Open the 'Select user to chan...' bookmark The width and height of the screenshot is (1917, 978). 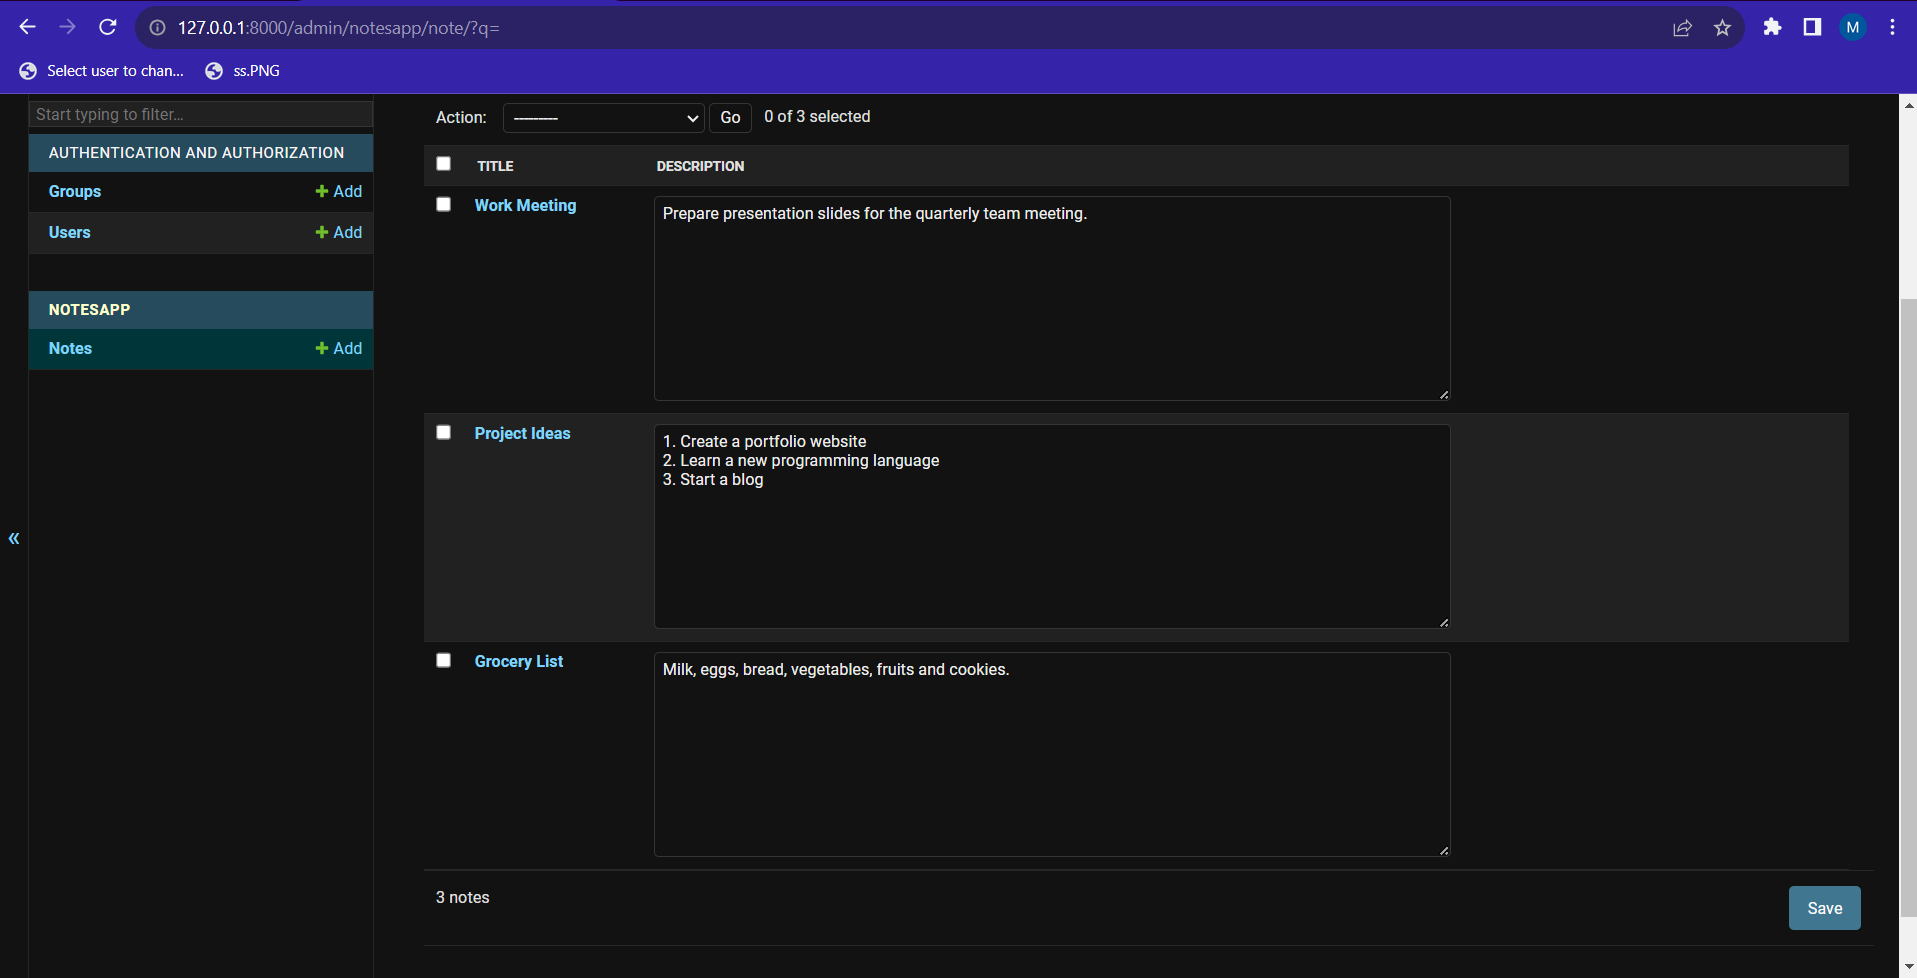pyautogui.click(x=102, y=71)
